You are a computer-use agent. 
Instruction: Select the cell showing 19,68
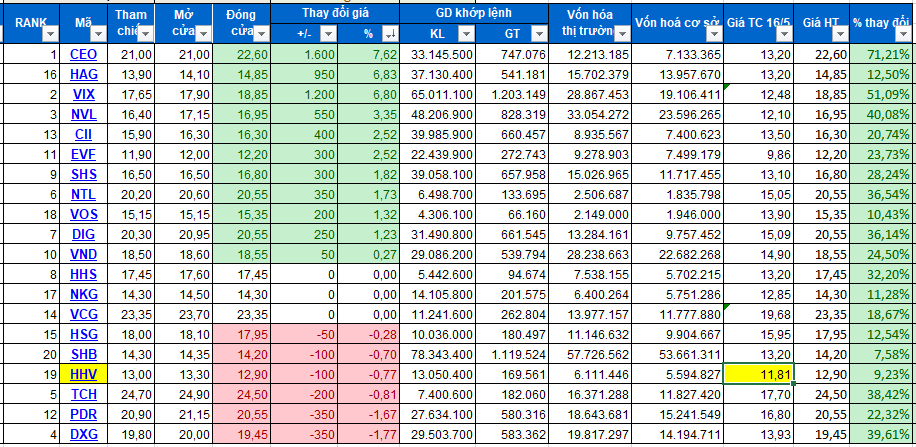click(x=758, y=314)
